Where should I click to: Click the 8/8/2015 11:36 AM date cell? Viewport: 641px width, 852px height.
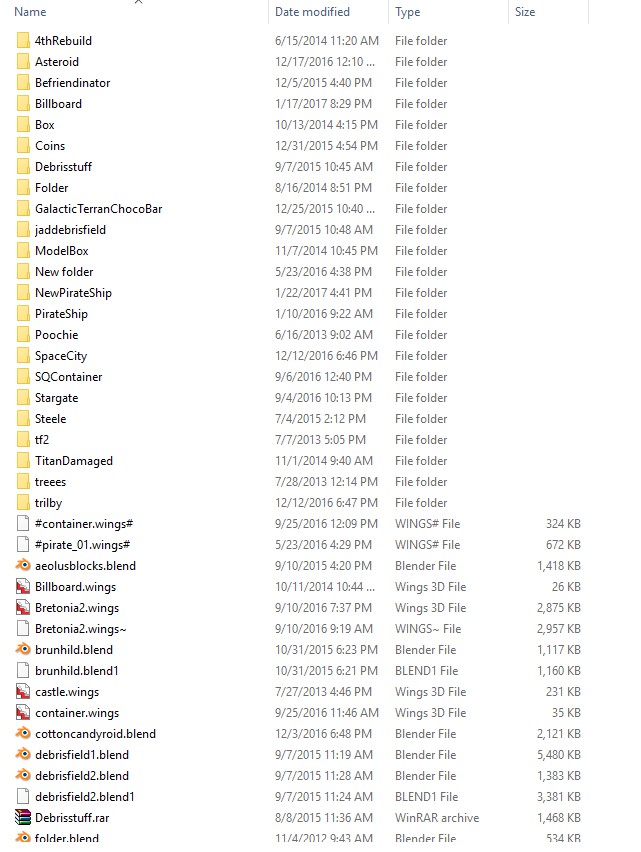[x=324, y=818]
